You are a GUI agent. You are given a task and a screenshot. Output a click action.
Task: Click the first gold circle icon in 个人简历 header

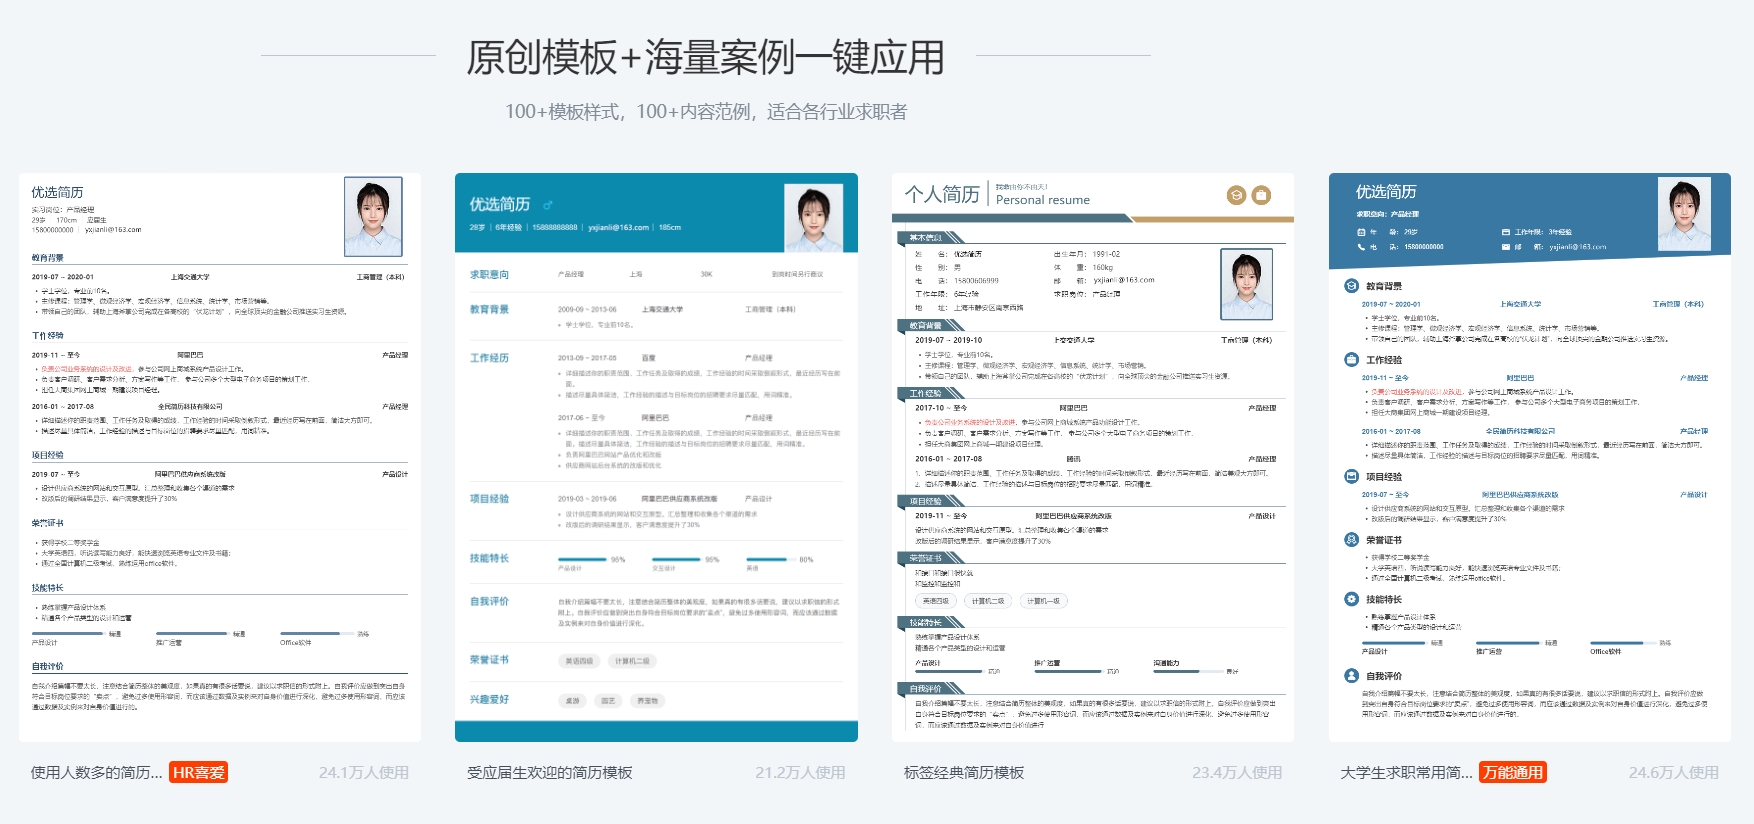pyautogui.click(x=1236, y=195)
